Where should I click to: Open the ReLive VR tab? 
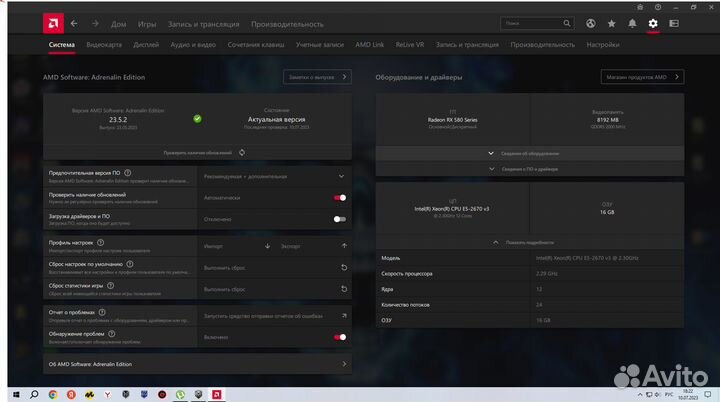410,45
